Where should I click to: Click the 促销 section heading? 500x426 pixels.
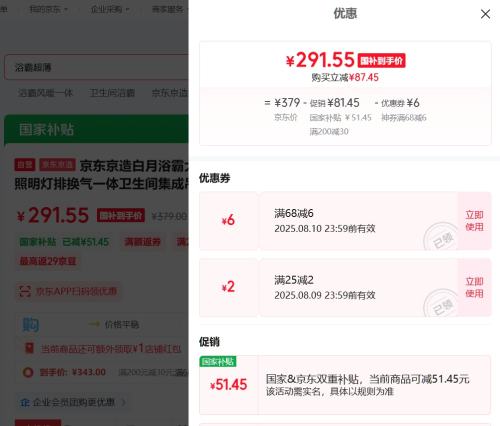209,342
